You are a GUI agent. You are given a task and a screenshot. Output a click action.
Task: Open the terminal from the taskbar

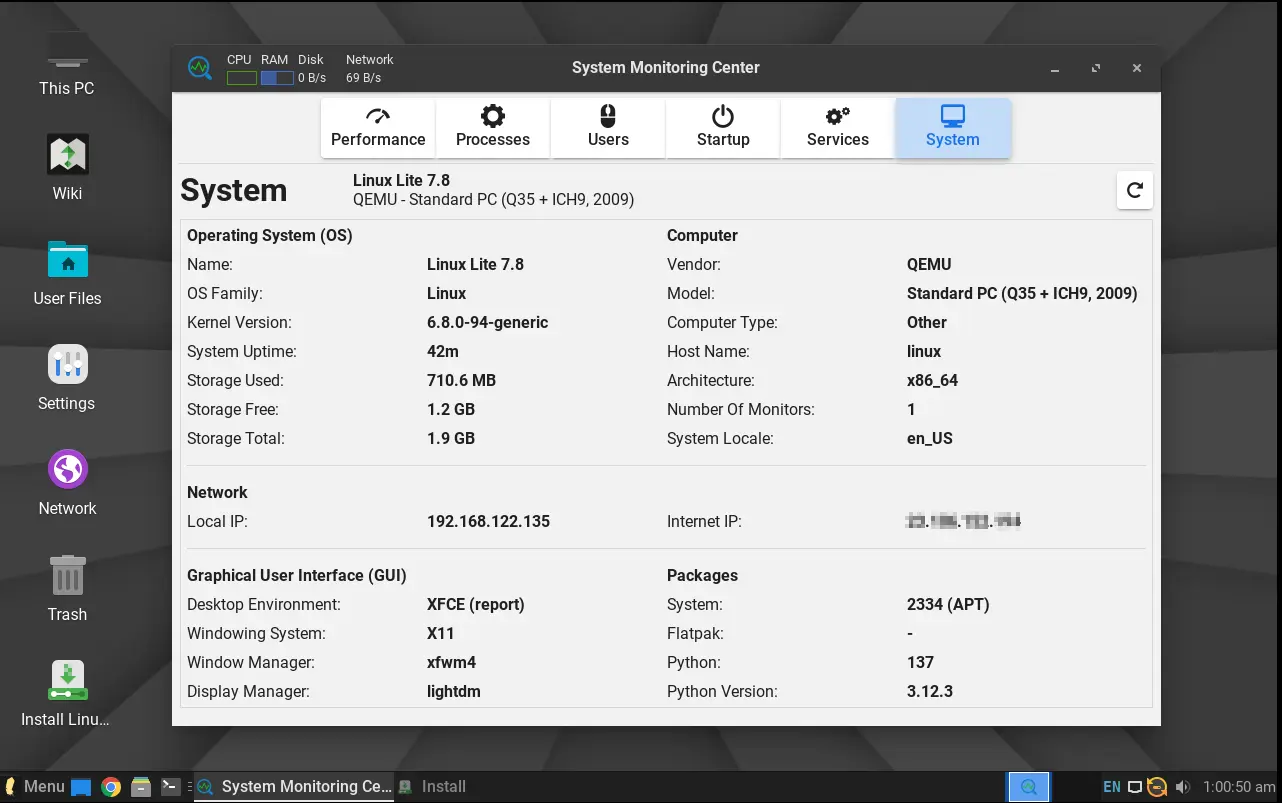click(x=170, y=787)
